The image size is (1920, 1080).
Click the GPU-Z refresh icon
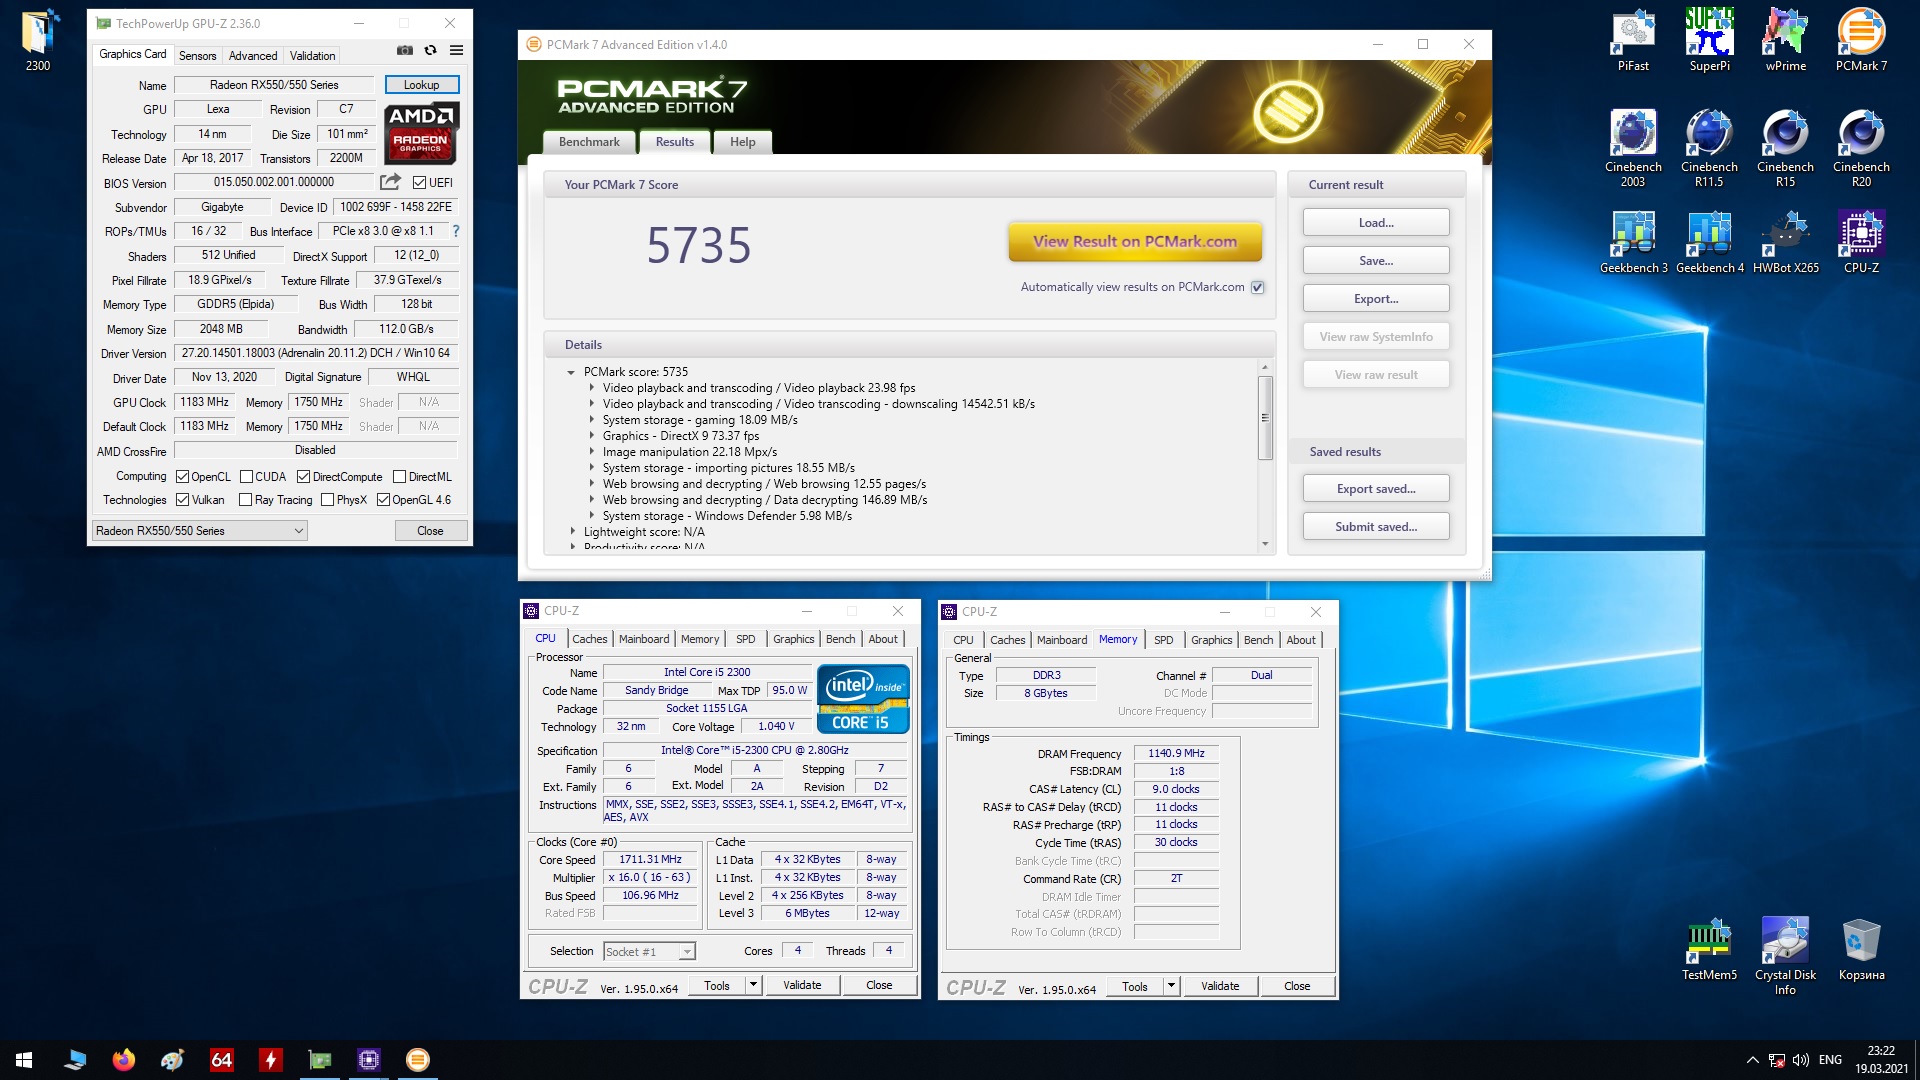pyautogui.click(x=430, y=50)
